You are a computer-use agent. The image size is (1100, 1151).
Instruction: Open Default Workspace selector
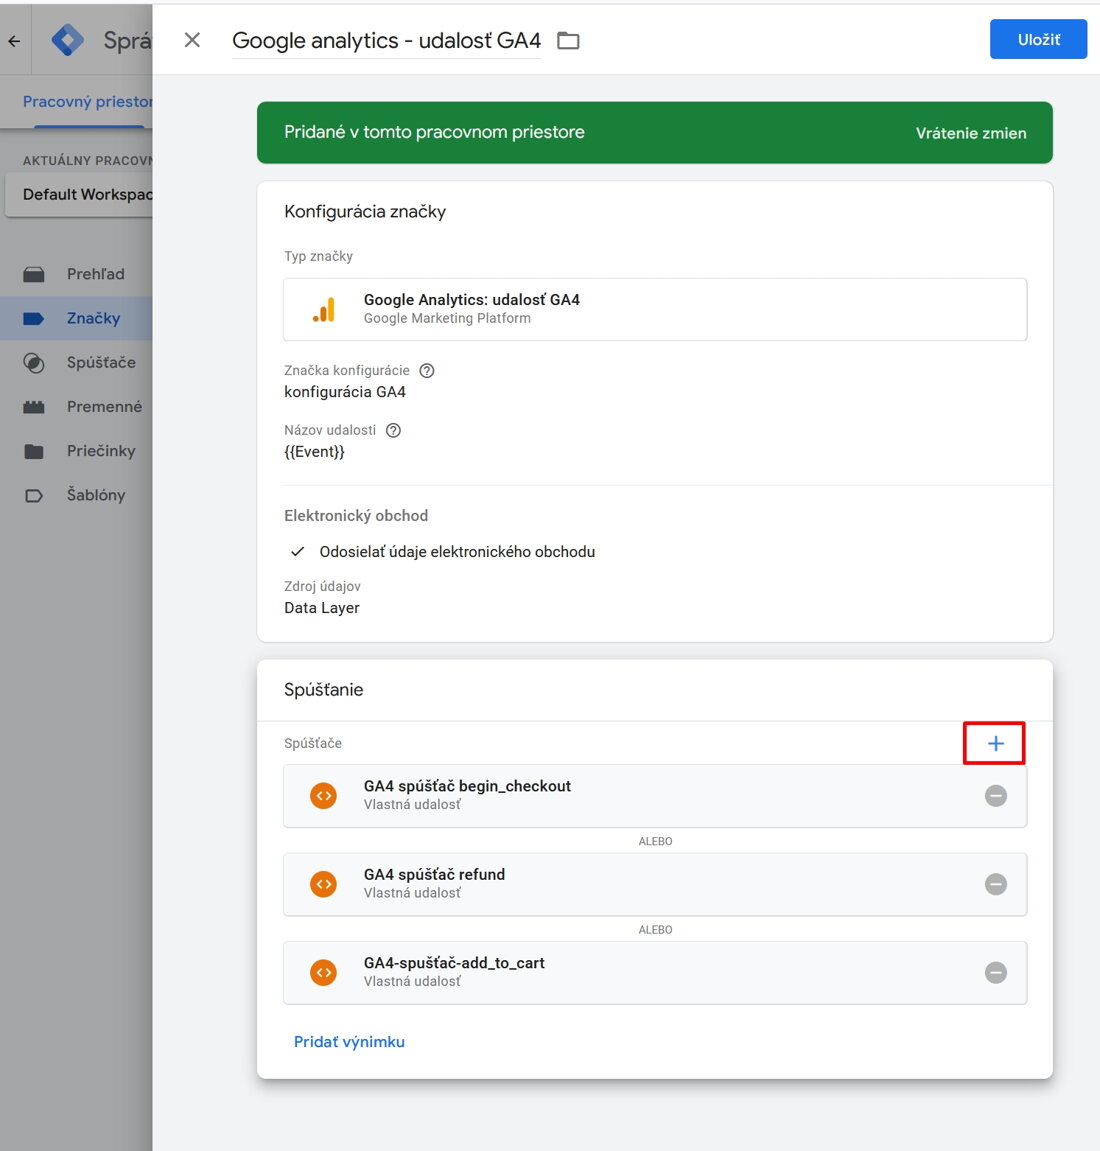point(79,195)
